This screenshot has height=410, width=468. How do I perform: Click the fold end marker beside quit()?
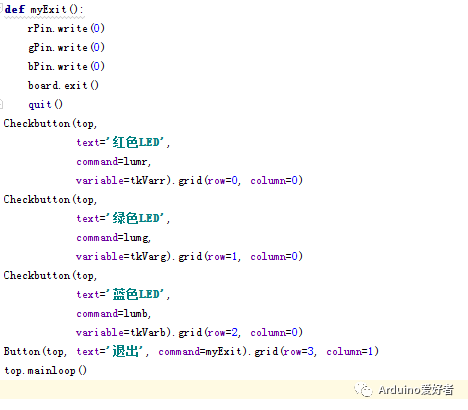(1, 104)
